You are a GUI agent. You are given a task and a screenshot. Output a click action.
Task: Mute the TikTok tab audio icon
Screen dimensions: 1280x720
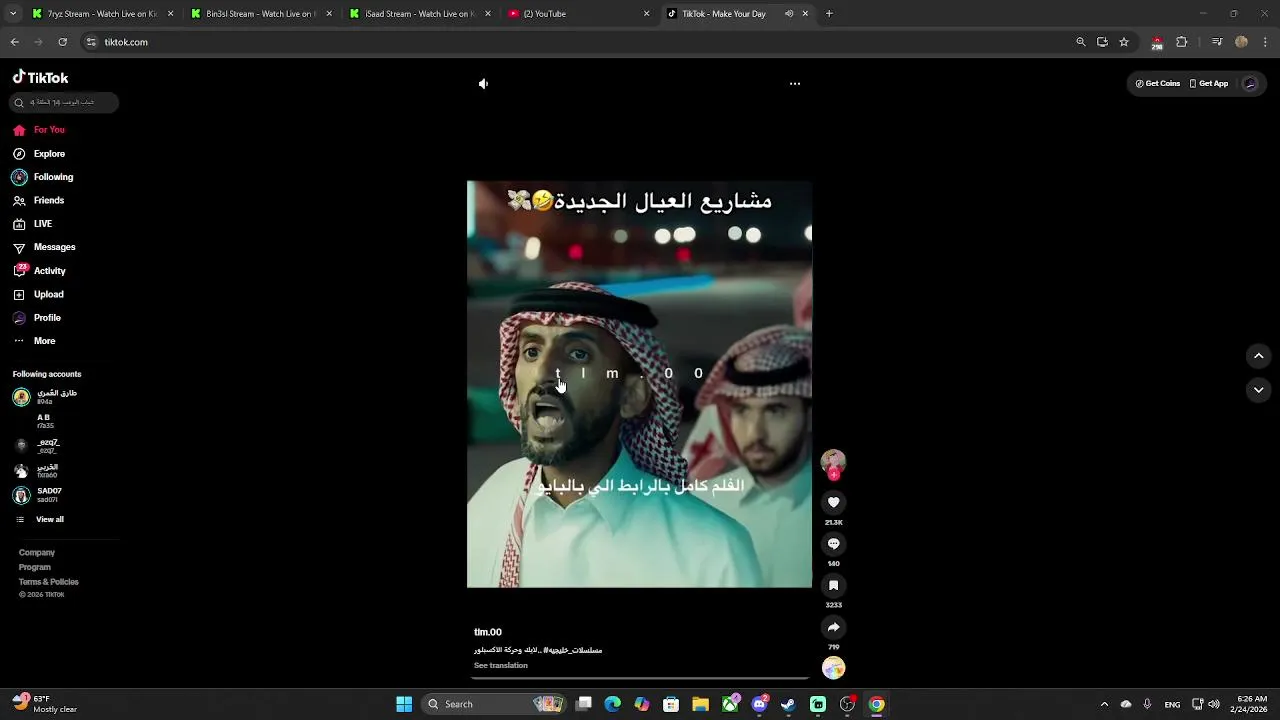tap(789, 14)
